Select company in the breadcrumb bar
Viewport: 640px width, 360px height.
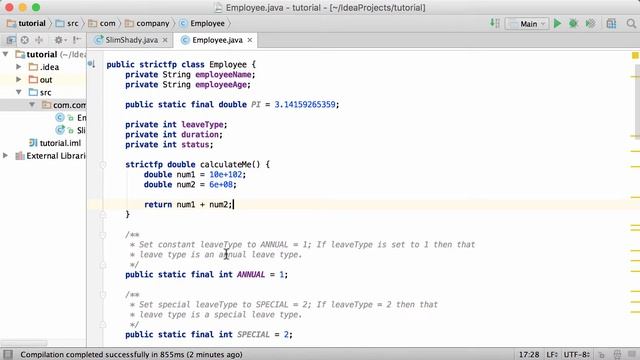(x=147, y=23)
